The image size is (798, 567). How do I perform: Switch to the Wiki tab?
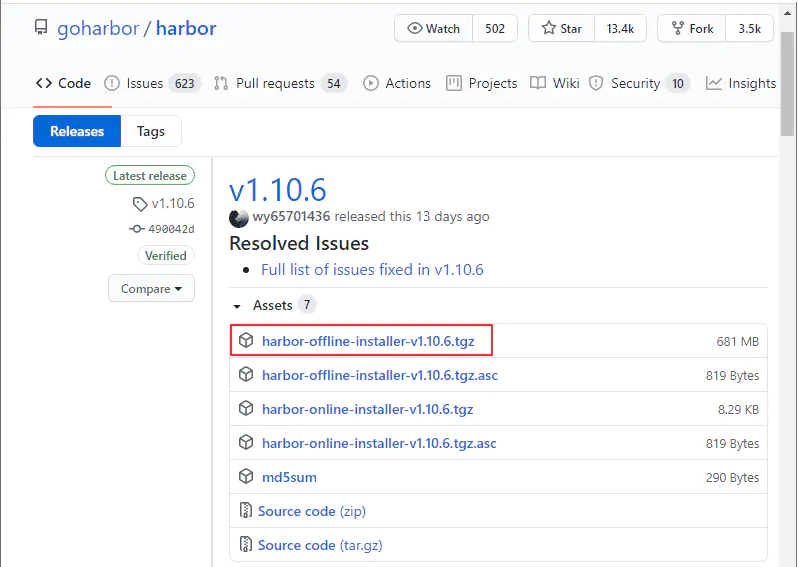point(555,83)
